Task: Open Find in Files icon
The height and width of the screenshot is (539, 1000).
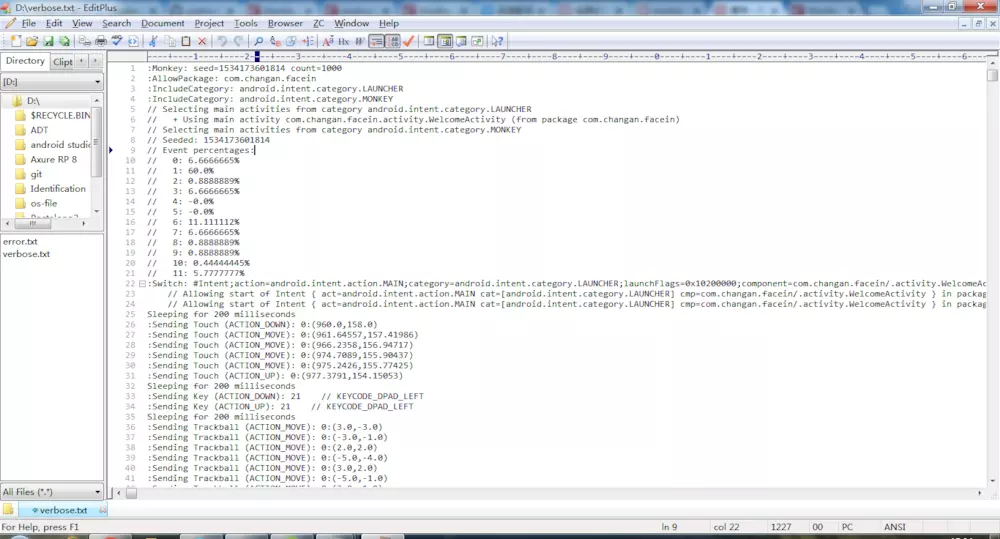Action: pos(291,41)
